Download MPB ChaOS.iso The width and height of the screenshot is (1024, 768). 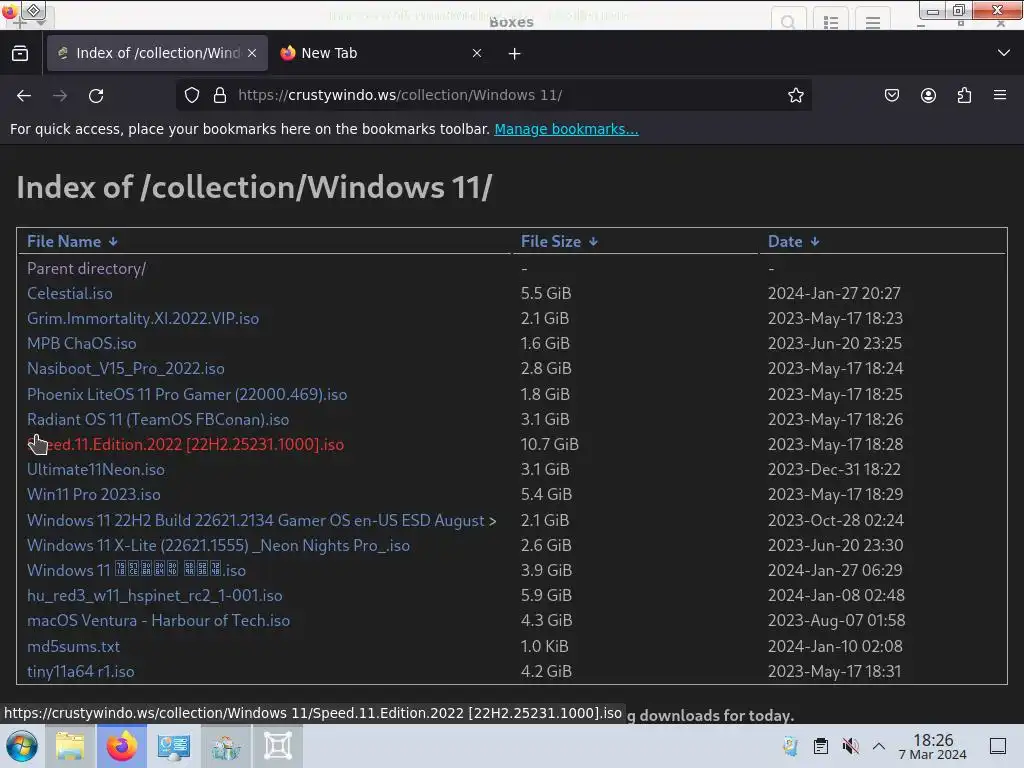click(82, 344)
